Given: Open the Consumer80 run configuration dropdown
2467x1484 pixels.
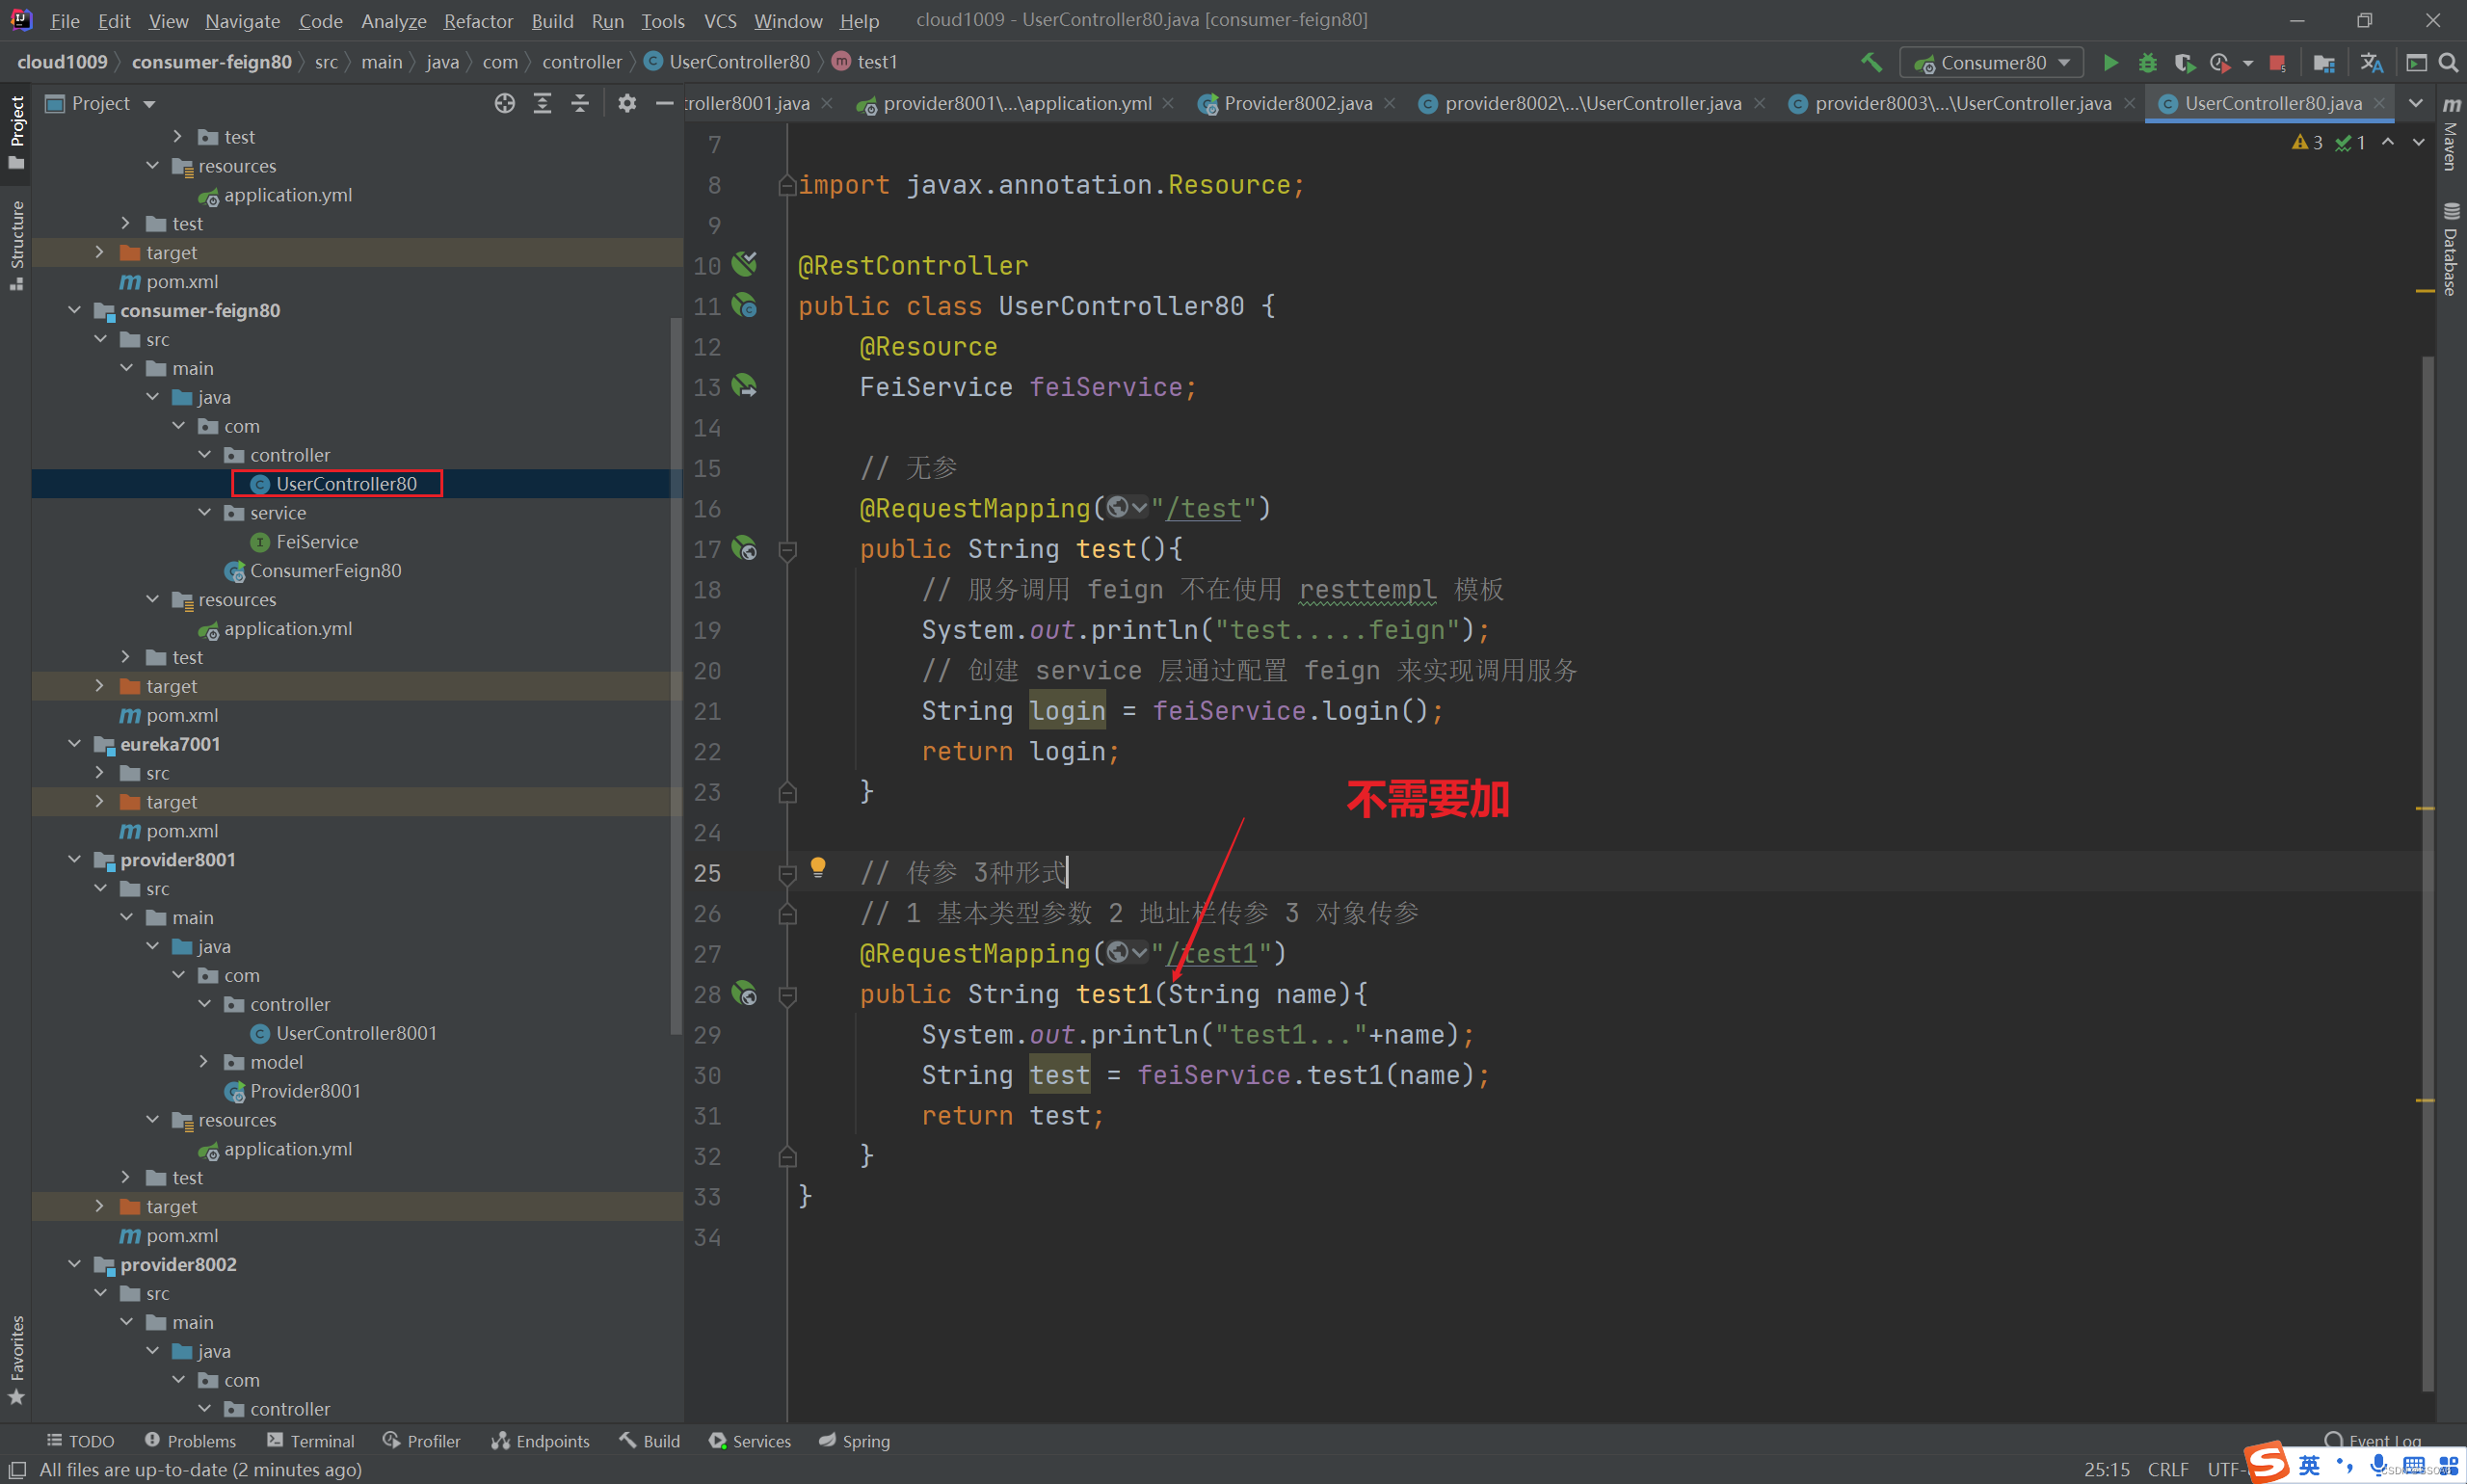Looking at the screenshot, I should click(x=1992, y=63).
